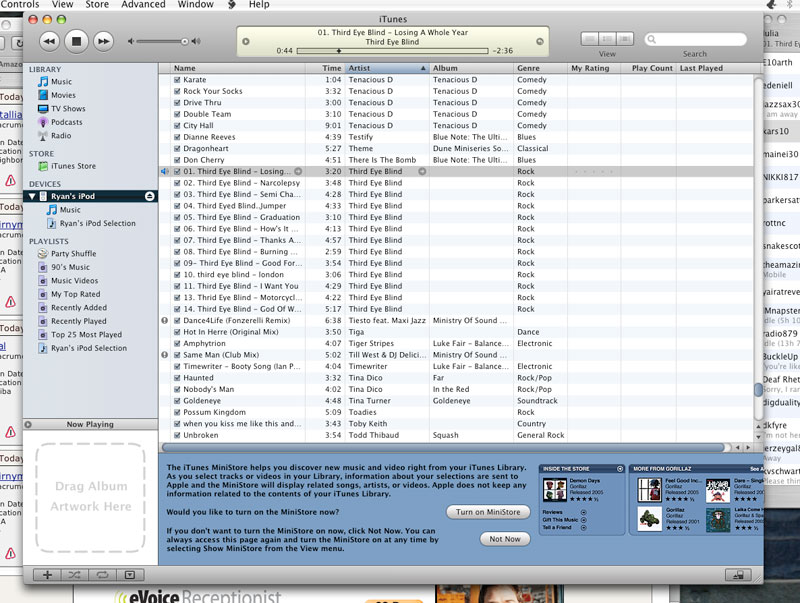Screen dimensions: 800x603
Task: Uncheck the Drive Thru checkbox
Action: (177, 103)
